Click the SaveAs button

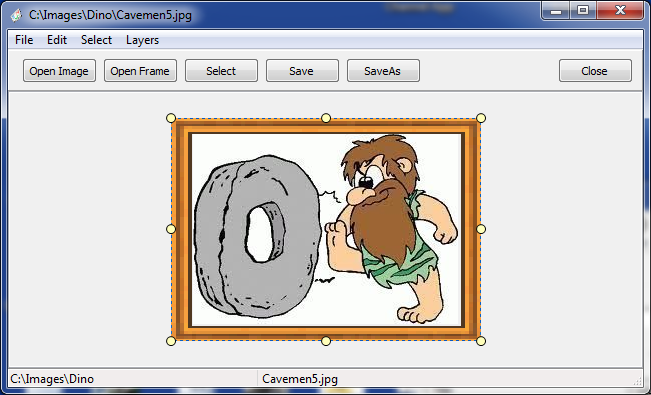pos(383,71)
